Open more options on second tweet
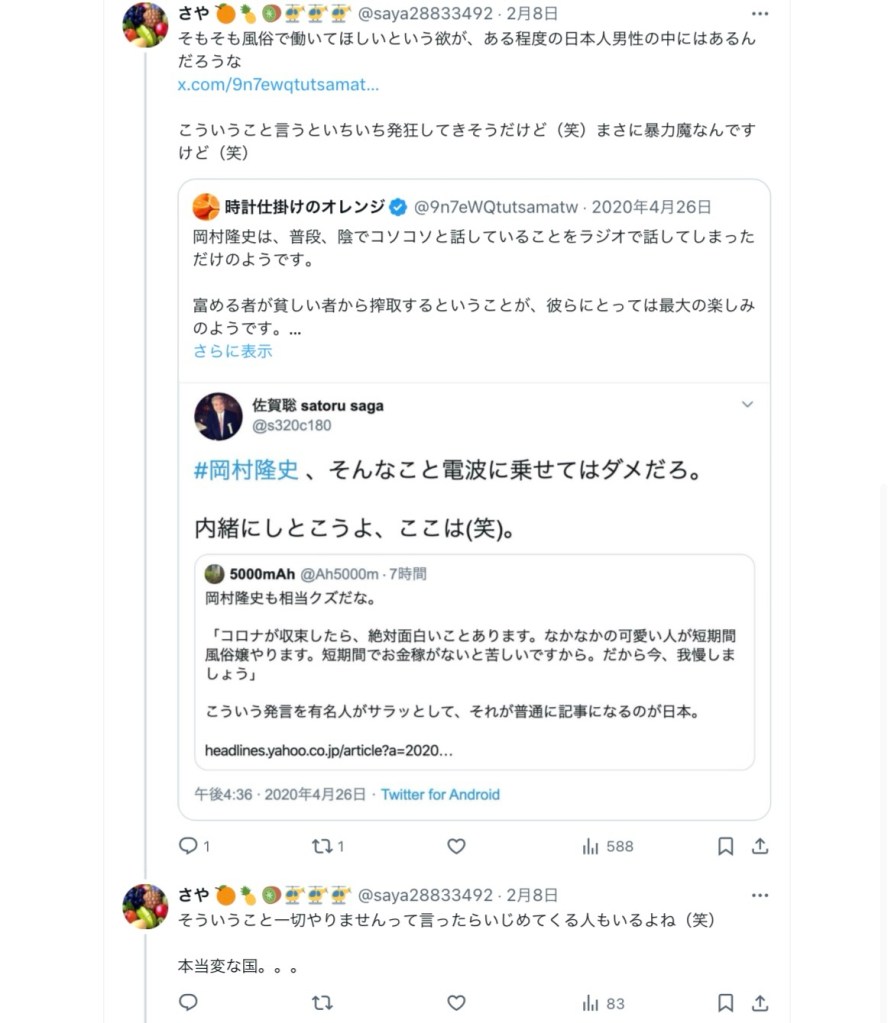 pos(760,895)
